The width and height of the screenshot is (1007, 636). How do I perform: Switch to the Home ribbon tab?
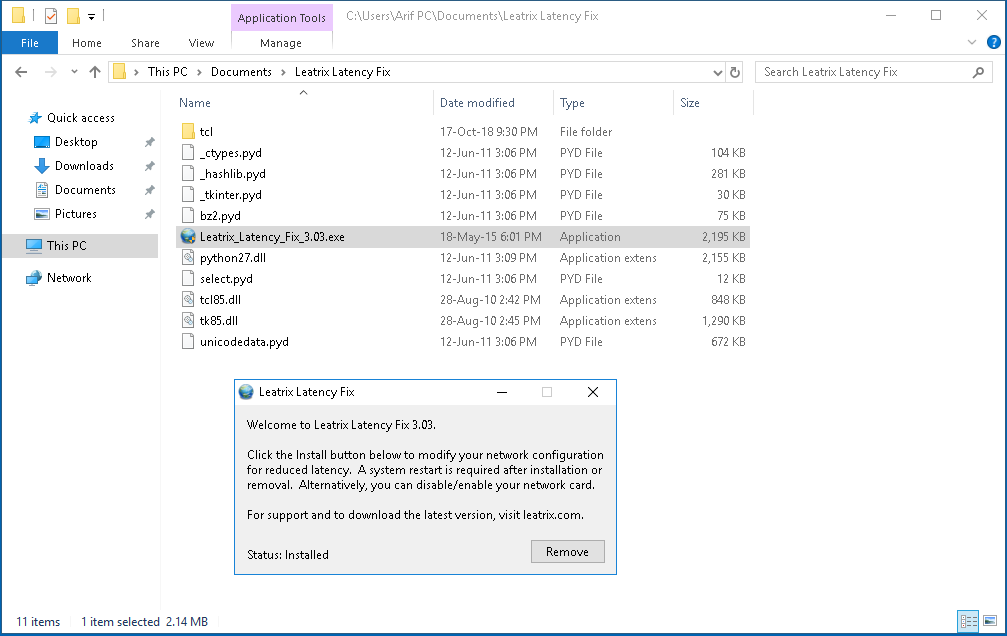tap(87, 43)
